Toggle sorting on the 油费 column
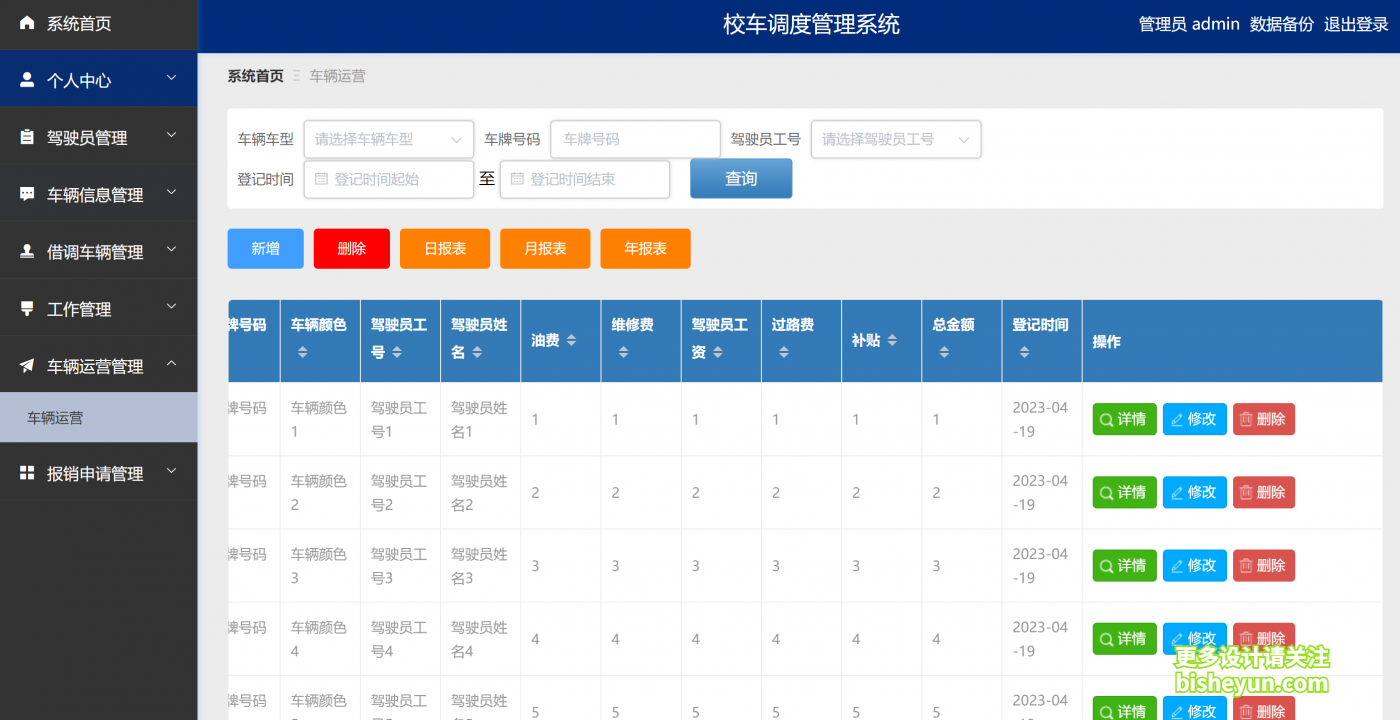 click(x=572, y=339)
